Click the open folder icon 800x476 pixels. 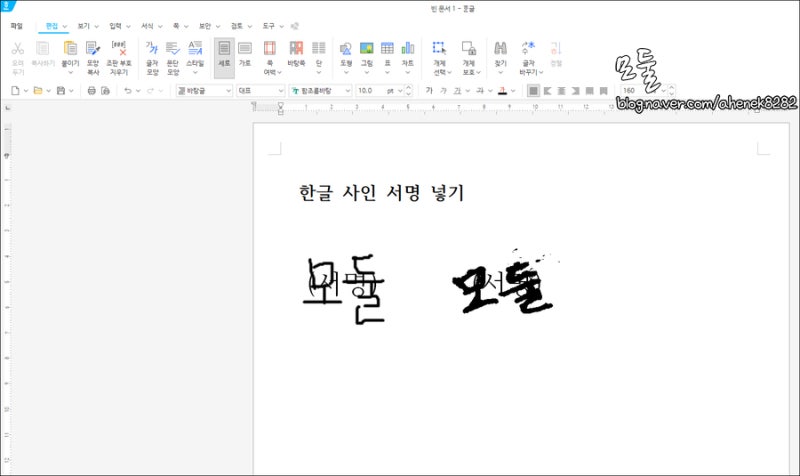click(x=38, y=91)
